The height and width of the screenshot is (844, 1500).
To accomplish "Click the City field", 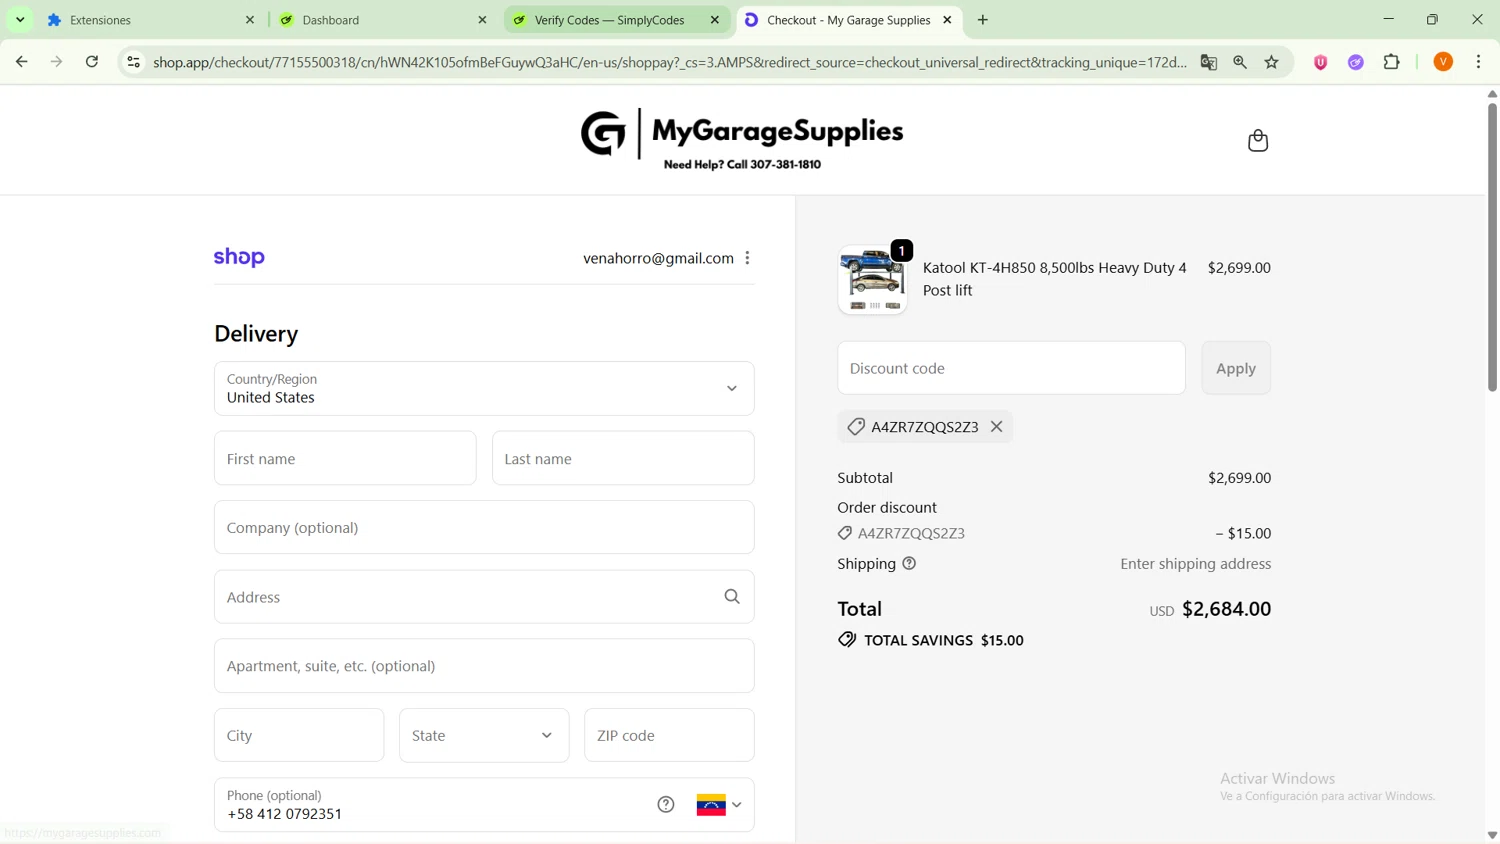I will pos(299,735).
